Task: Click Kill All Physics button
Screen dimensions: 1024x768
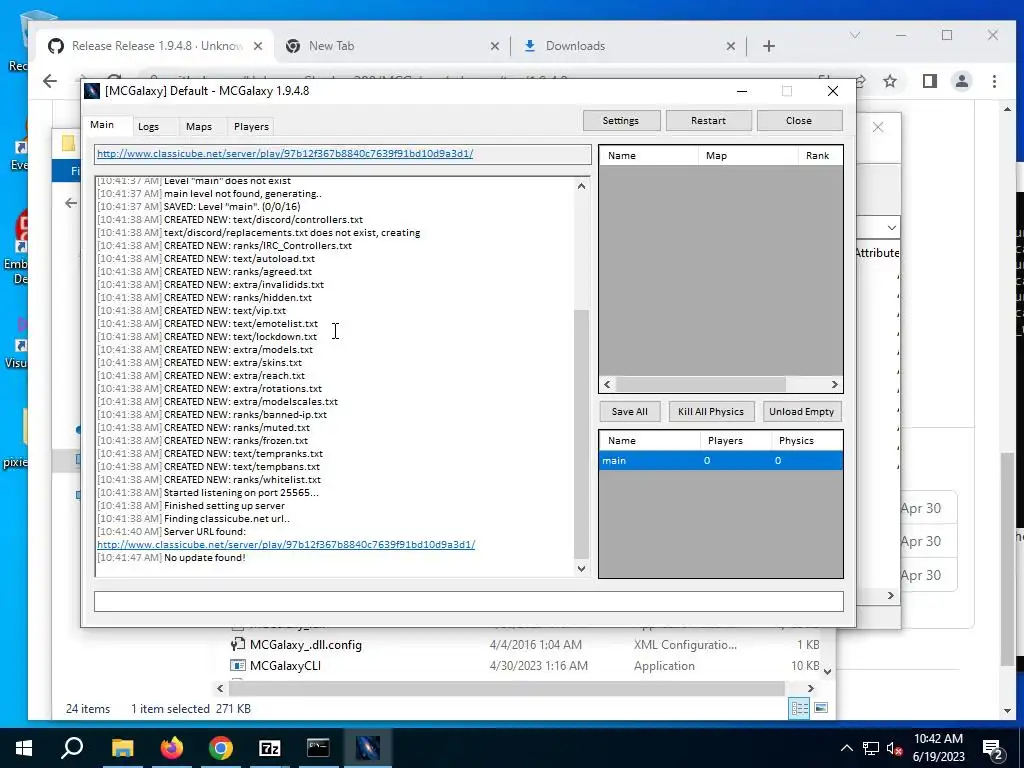Action: [x=711, y=411]
